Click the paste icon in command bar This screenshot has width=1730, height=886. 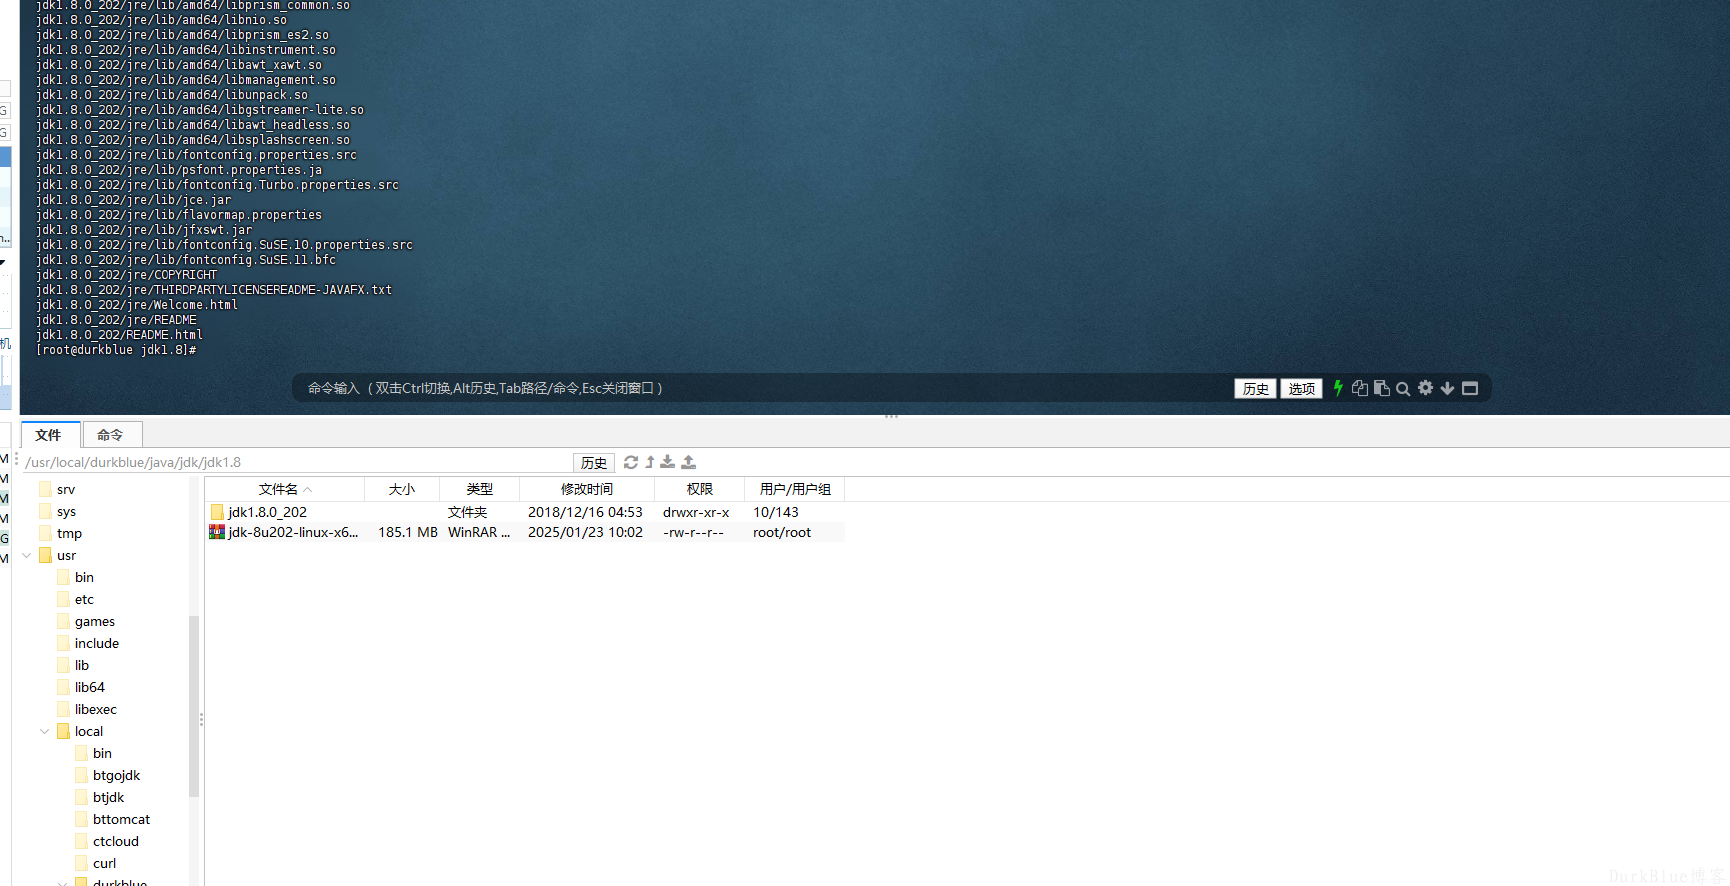coord(1381,388)
